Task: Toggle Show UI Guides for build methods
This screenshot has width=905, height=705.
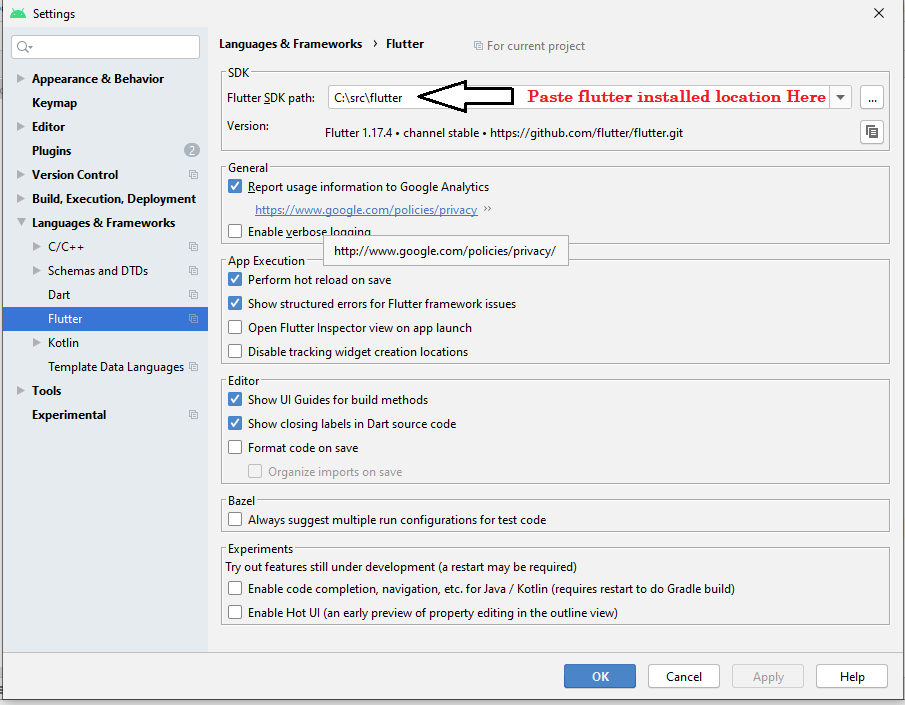Action: [235, 399]
